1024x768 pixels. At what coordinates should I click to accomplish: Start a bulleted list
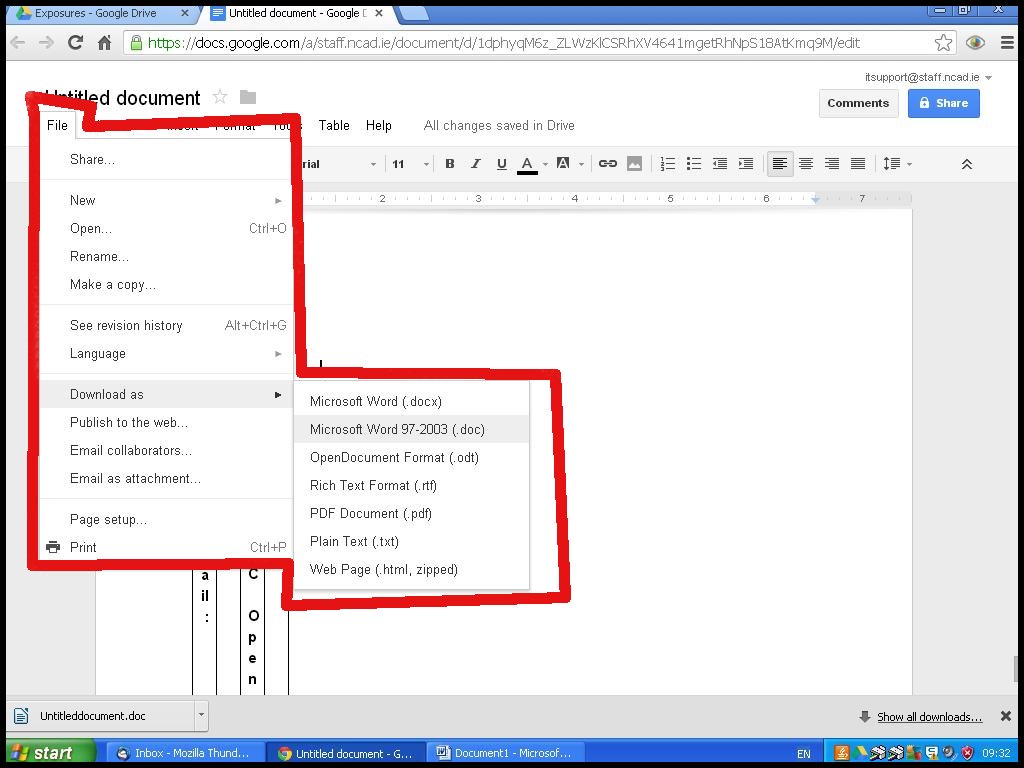point(694,164)
